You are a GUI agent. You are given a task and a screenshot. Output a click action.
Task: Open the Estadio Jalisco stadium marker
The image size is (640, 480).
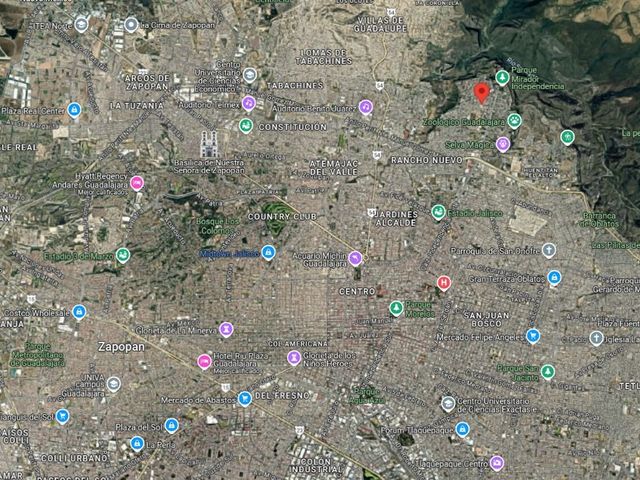pos(438,212)
